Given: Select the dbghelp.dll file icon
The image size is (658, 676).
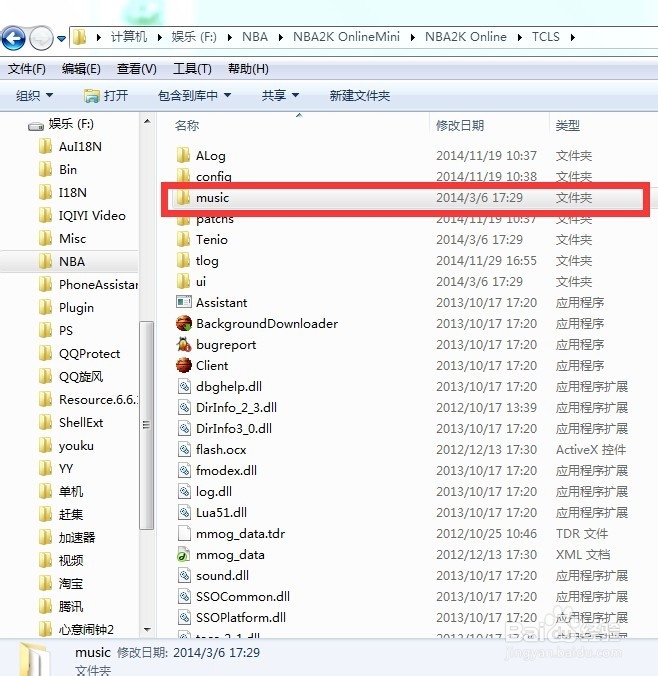Looking at the screenshot, I should 184,386.
